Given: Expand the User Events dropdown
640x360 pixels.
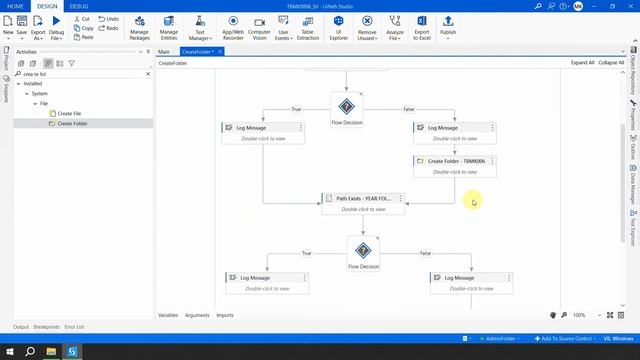Looking at the screenshot, I should click(283, 28).
